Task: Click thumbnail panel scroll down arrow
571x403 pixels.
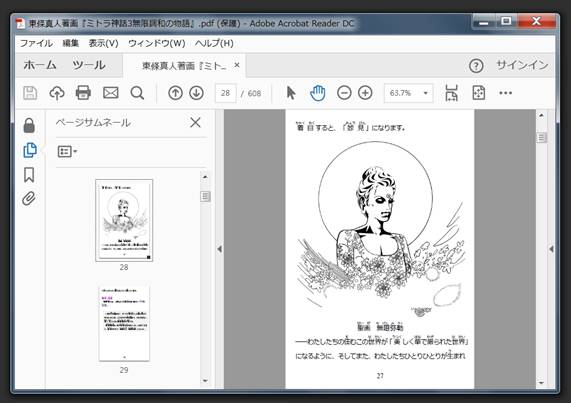Action: 205,380
